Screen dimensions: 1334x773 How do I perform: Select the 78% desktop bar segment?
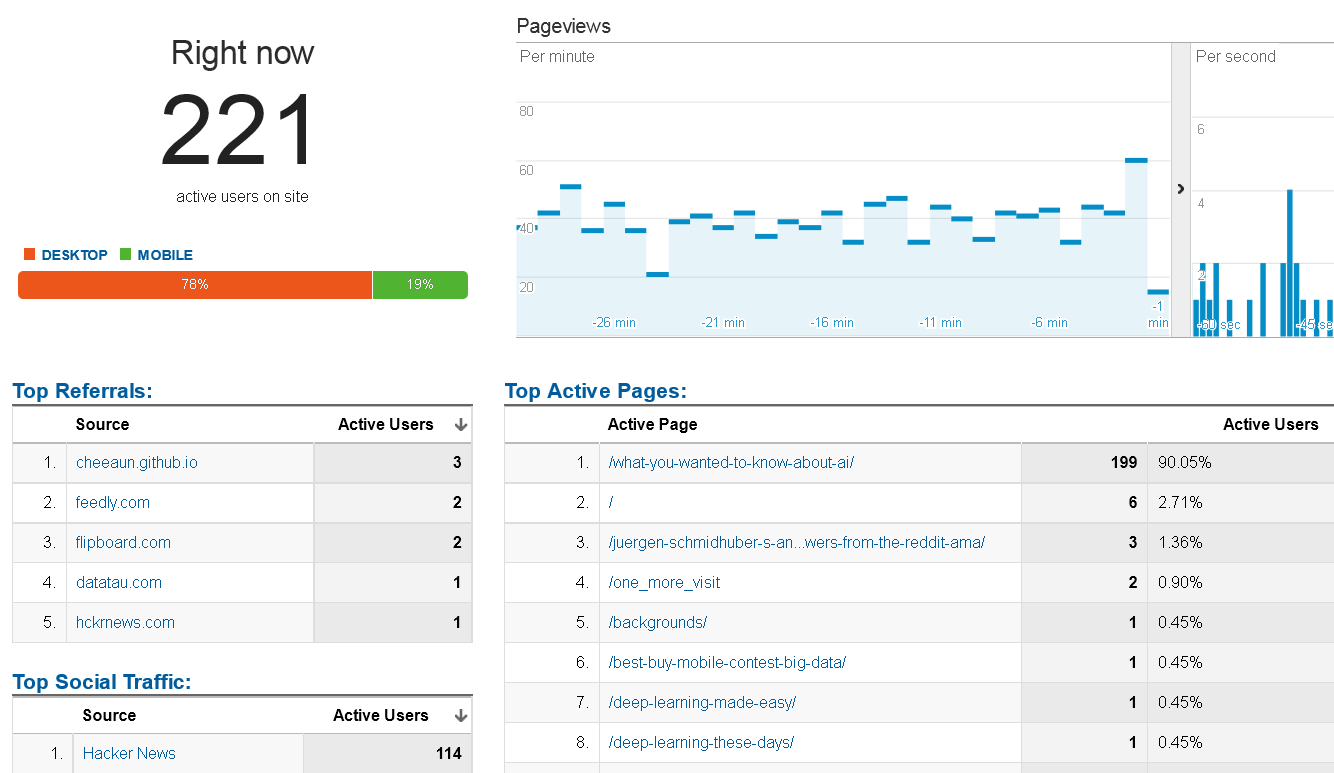coord(195,285)
